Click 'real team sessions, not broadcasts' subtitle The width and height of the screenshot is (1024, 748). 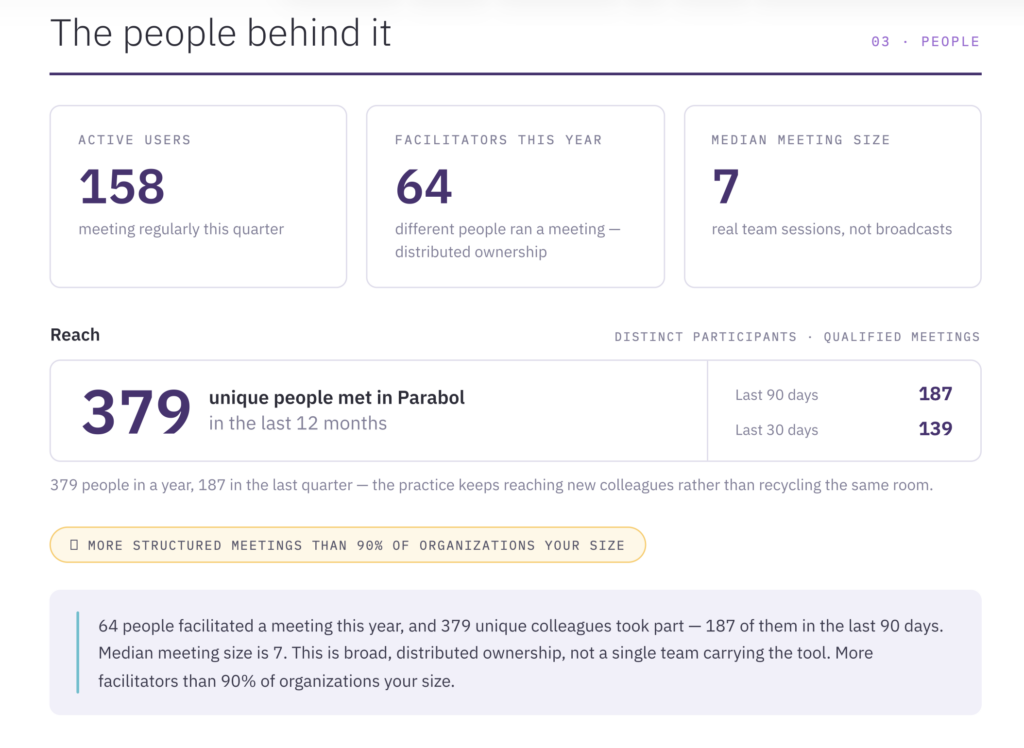pyautogui.click(x=831, y=229)
